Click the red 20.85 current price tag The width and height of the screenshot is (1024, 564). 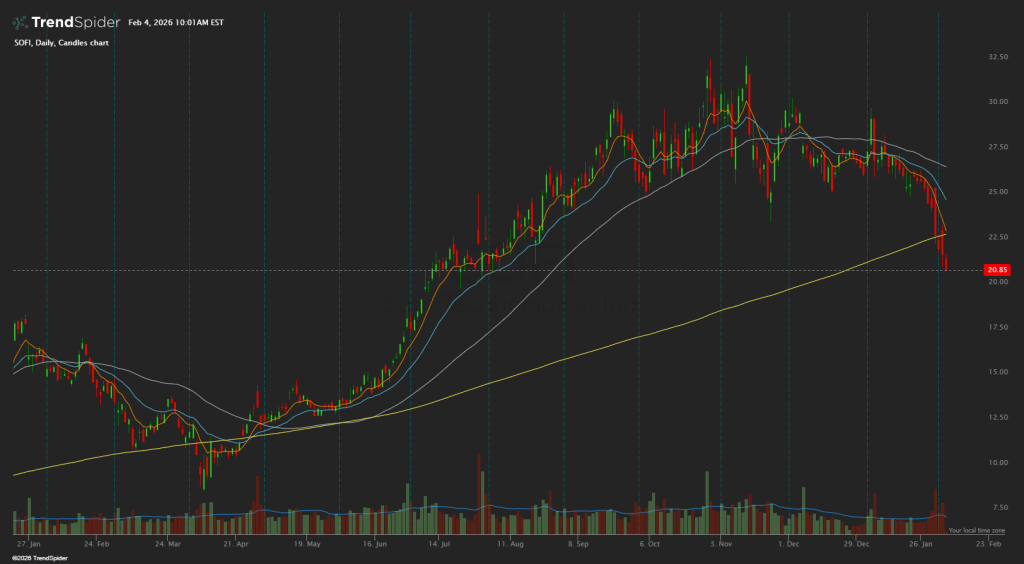[x=996, y=270]
